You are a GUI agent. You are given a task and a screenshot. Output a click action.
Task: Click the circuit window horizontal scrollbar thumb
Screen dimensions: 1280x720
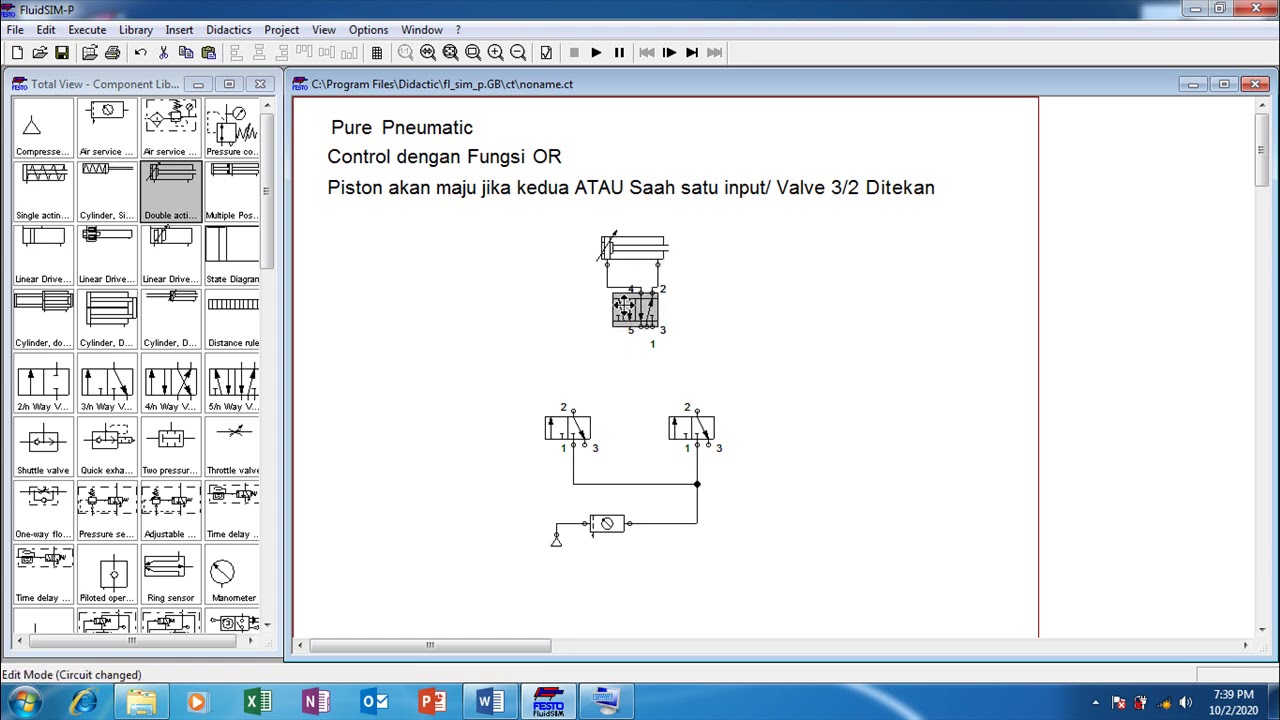(x=430, y=645)
